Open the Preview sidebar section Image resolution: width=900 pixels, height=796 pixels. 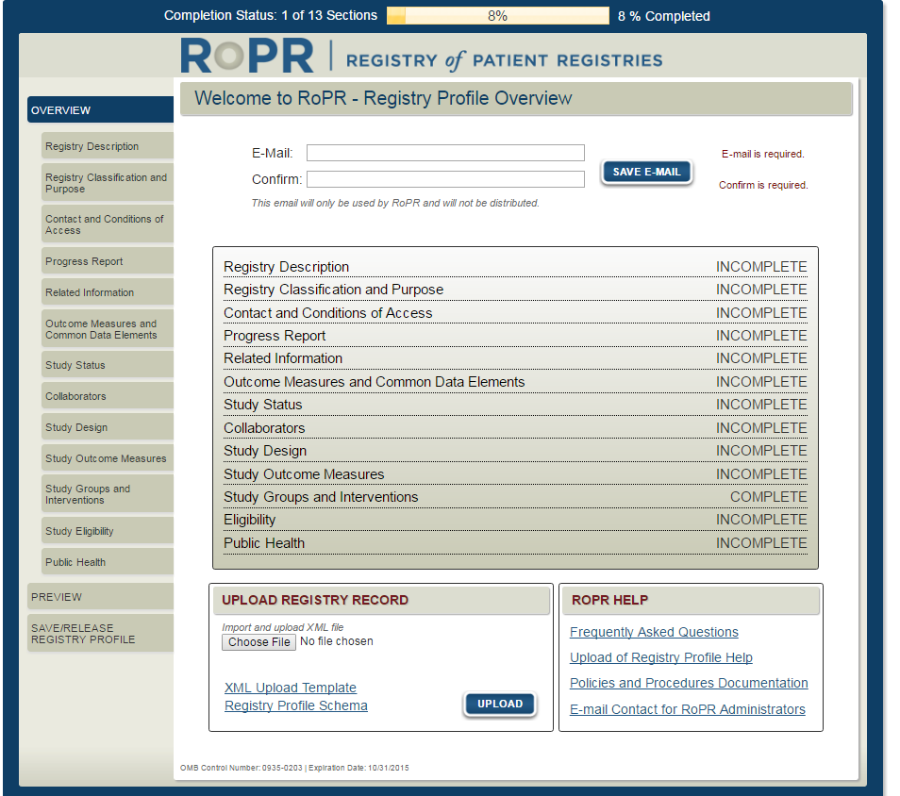coord(100,597)
